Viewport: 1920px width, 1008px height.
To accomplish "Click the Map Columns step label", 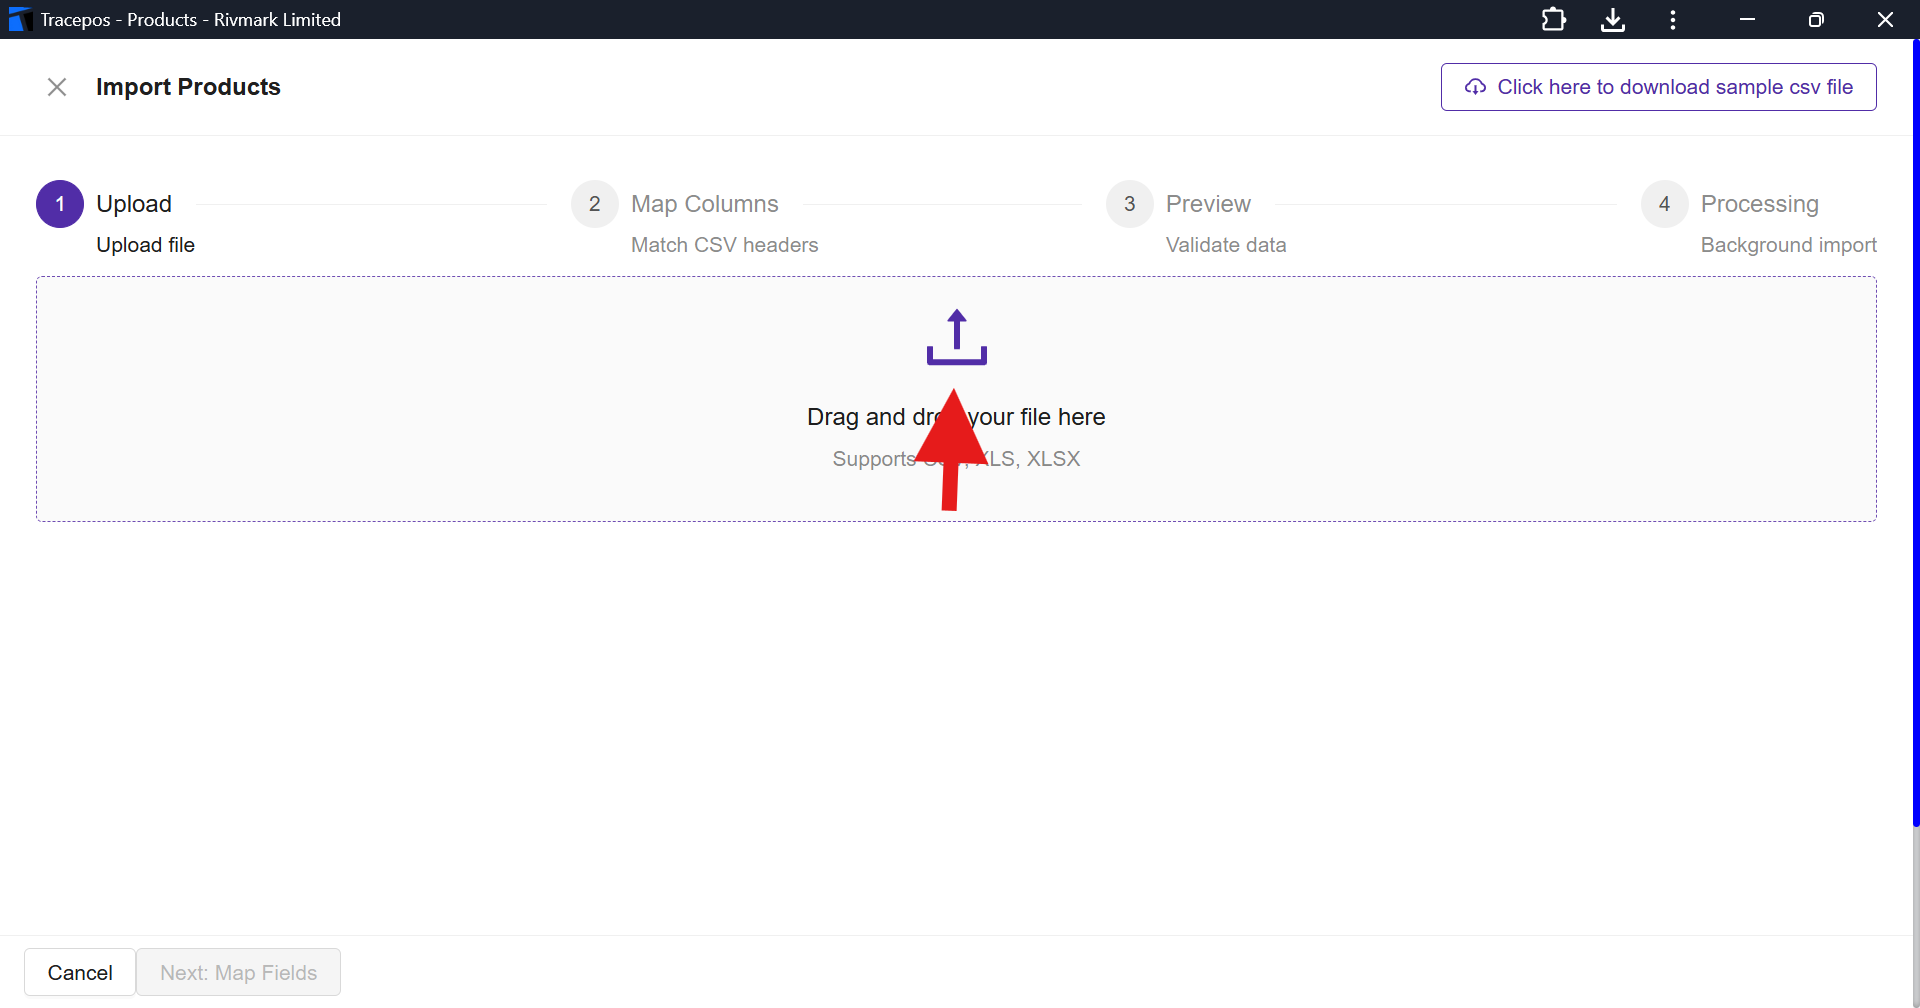I will point(705,204).
